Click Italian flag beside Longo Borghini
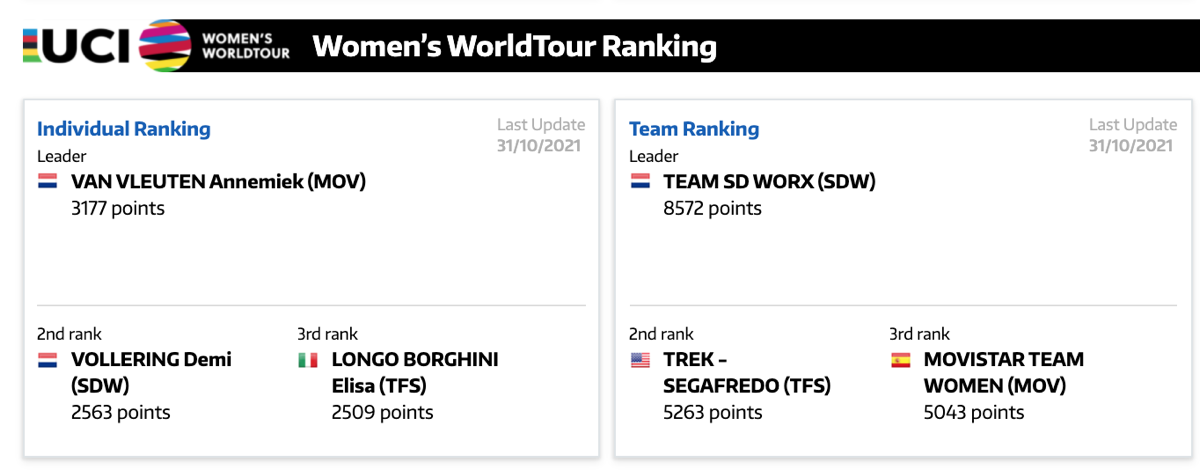This screenshot has width=1200, height=470. [308, 360]
